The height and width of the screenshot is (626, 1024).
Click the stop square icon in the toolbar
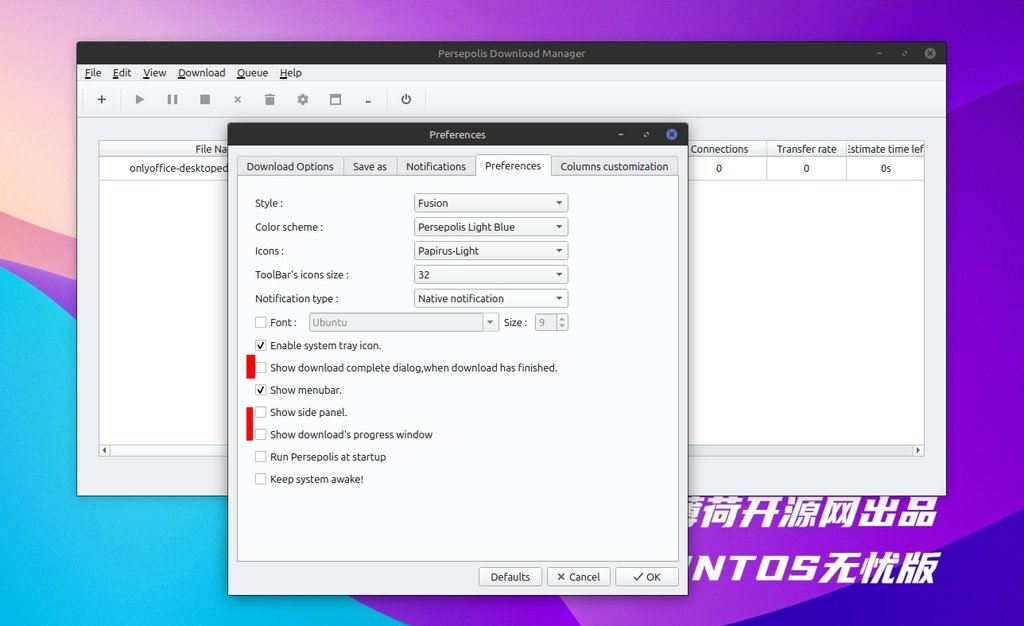click(x=205, y=99)
